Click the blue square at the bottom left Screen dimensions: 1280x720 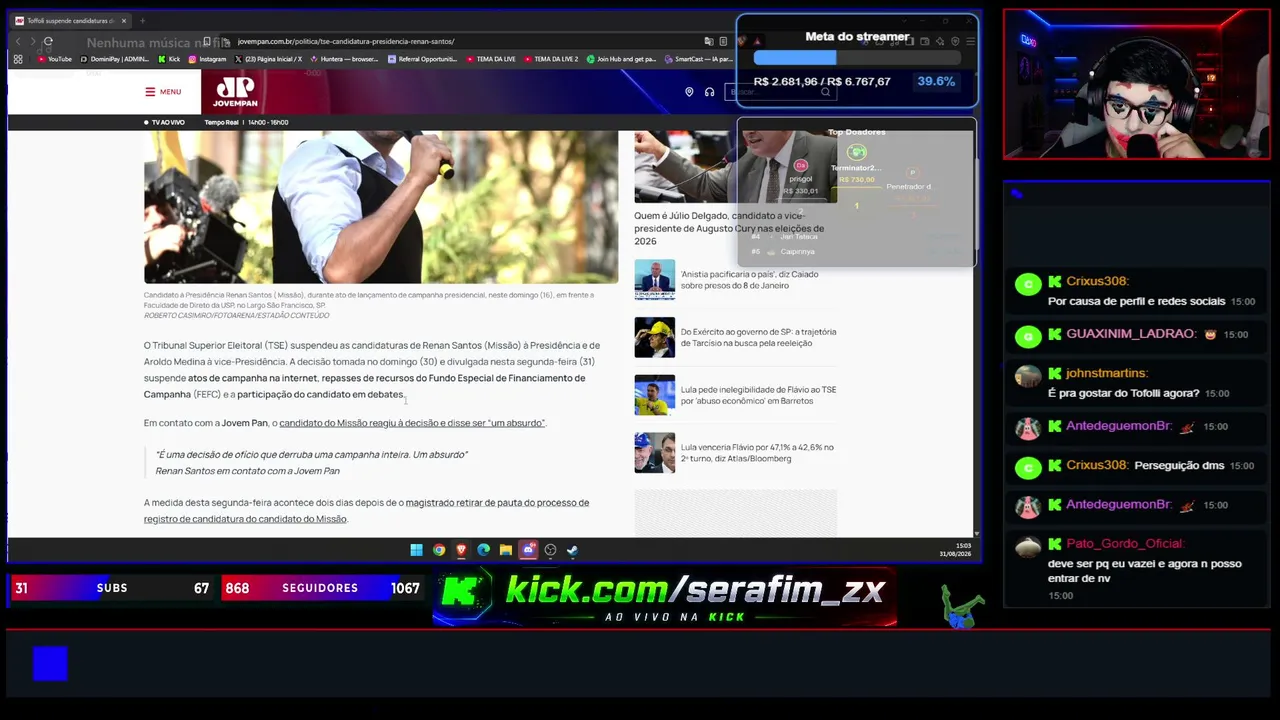50,663
